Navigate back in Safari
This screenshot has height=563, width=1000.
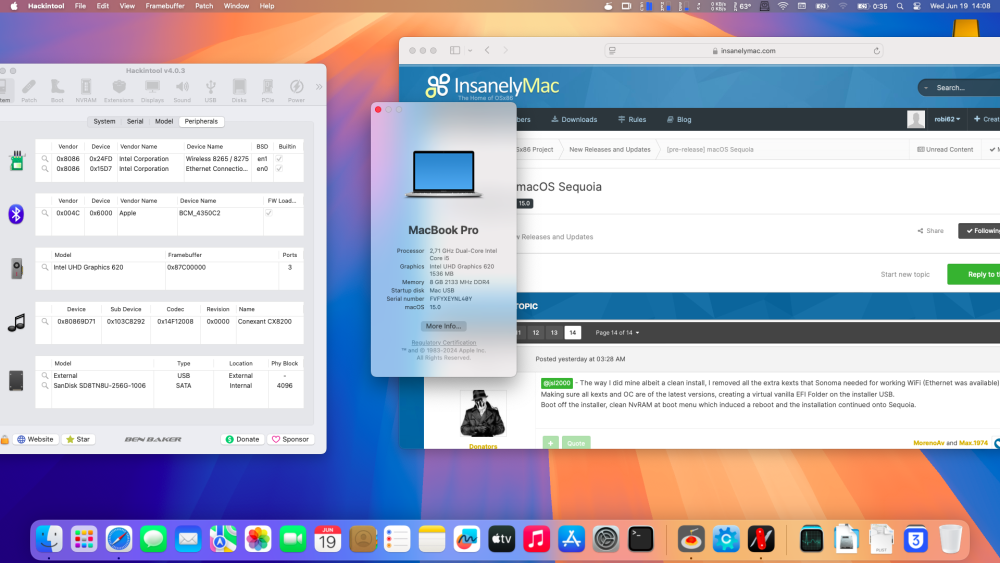click(x=487, y=50)
